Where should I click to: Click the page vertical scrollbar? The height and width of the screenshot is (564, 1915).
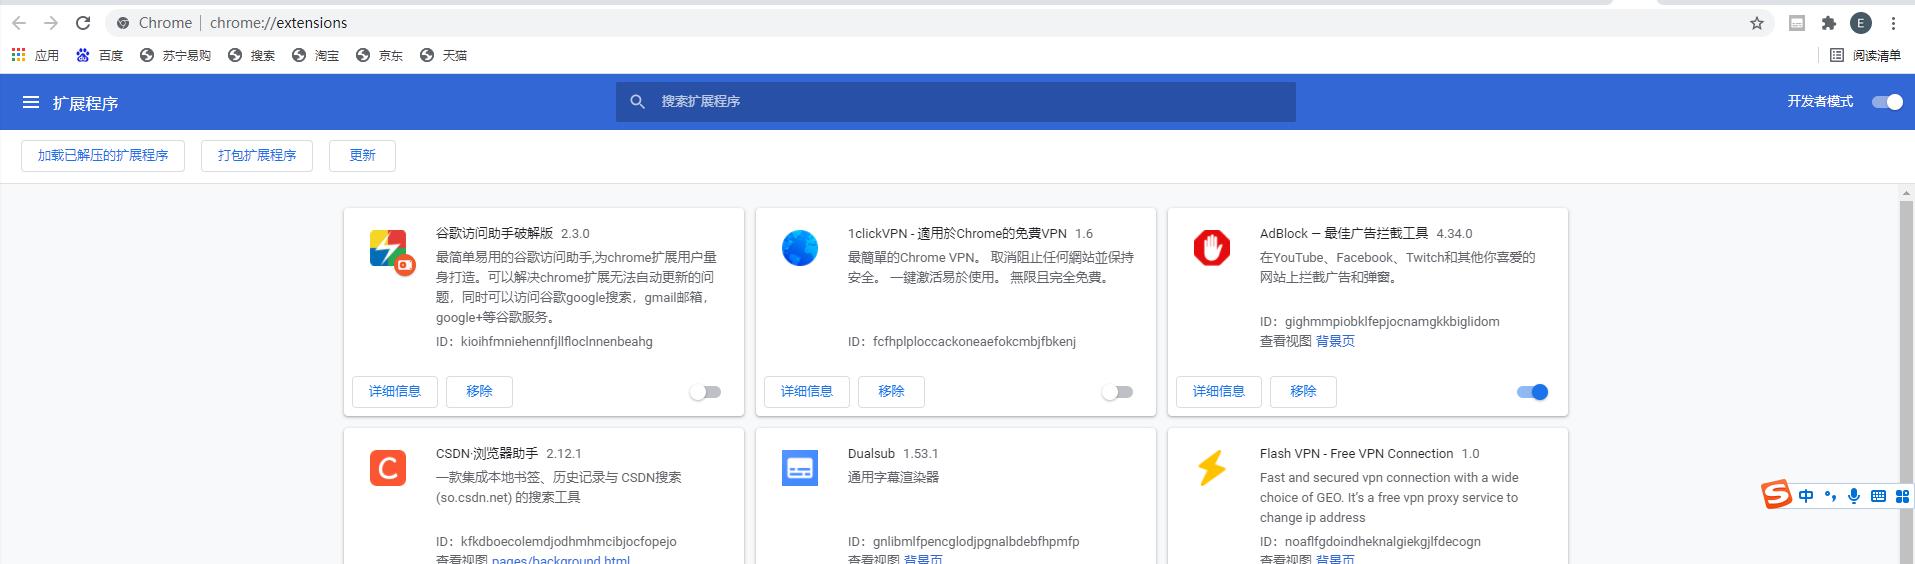point(1906,380)
